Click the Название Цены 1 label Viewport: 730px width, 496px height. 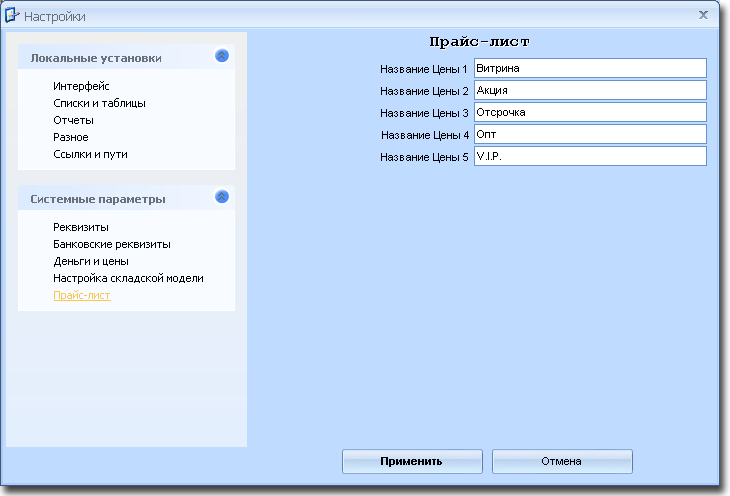coord(424,69)
